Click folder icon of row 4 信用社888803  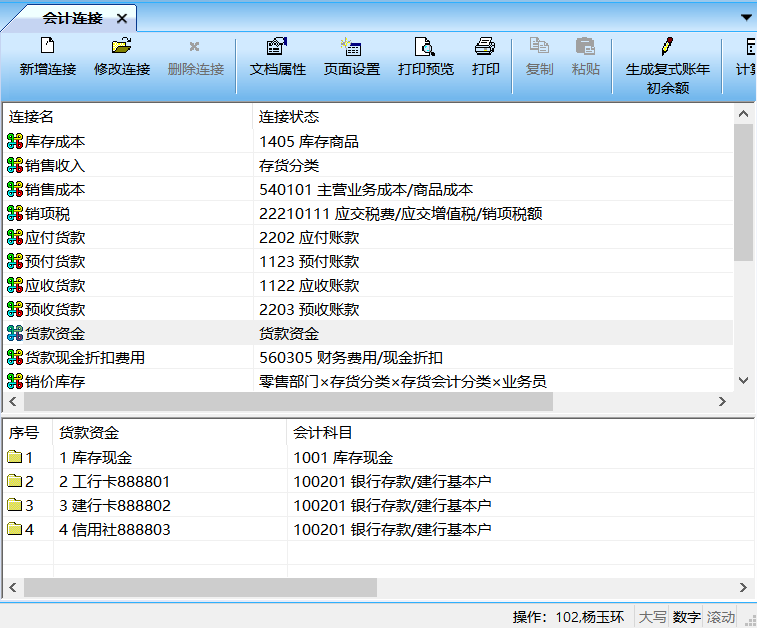point(15,529)
